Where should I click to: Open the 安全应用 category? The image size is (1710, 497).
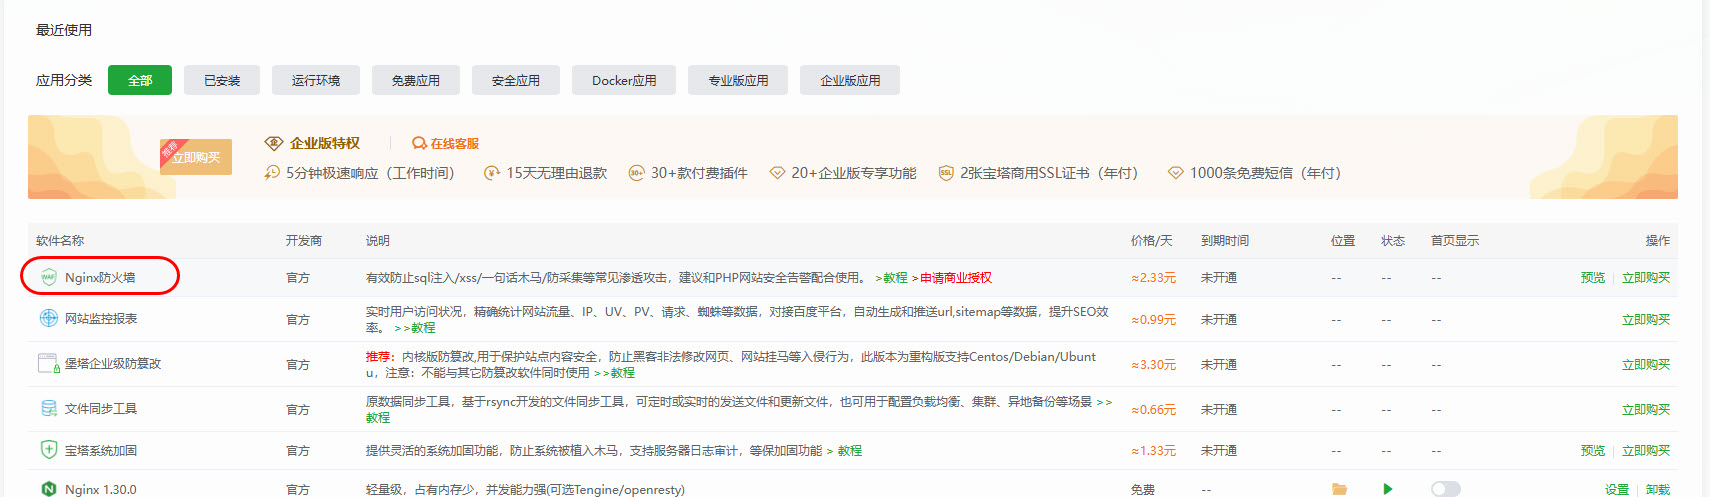pos(516,80)
